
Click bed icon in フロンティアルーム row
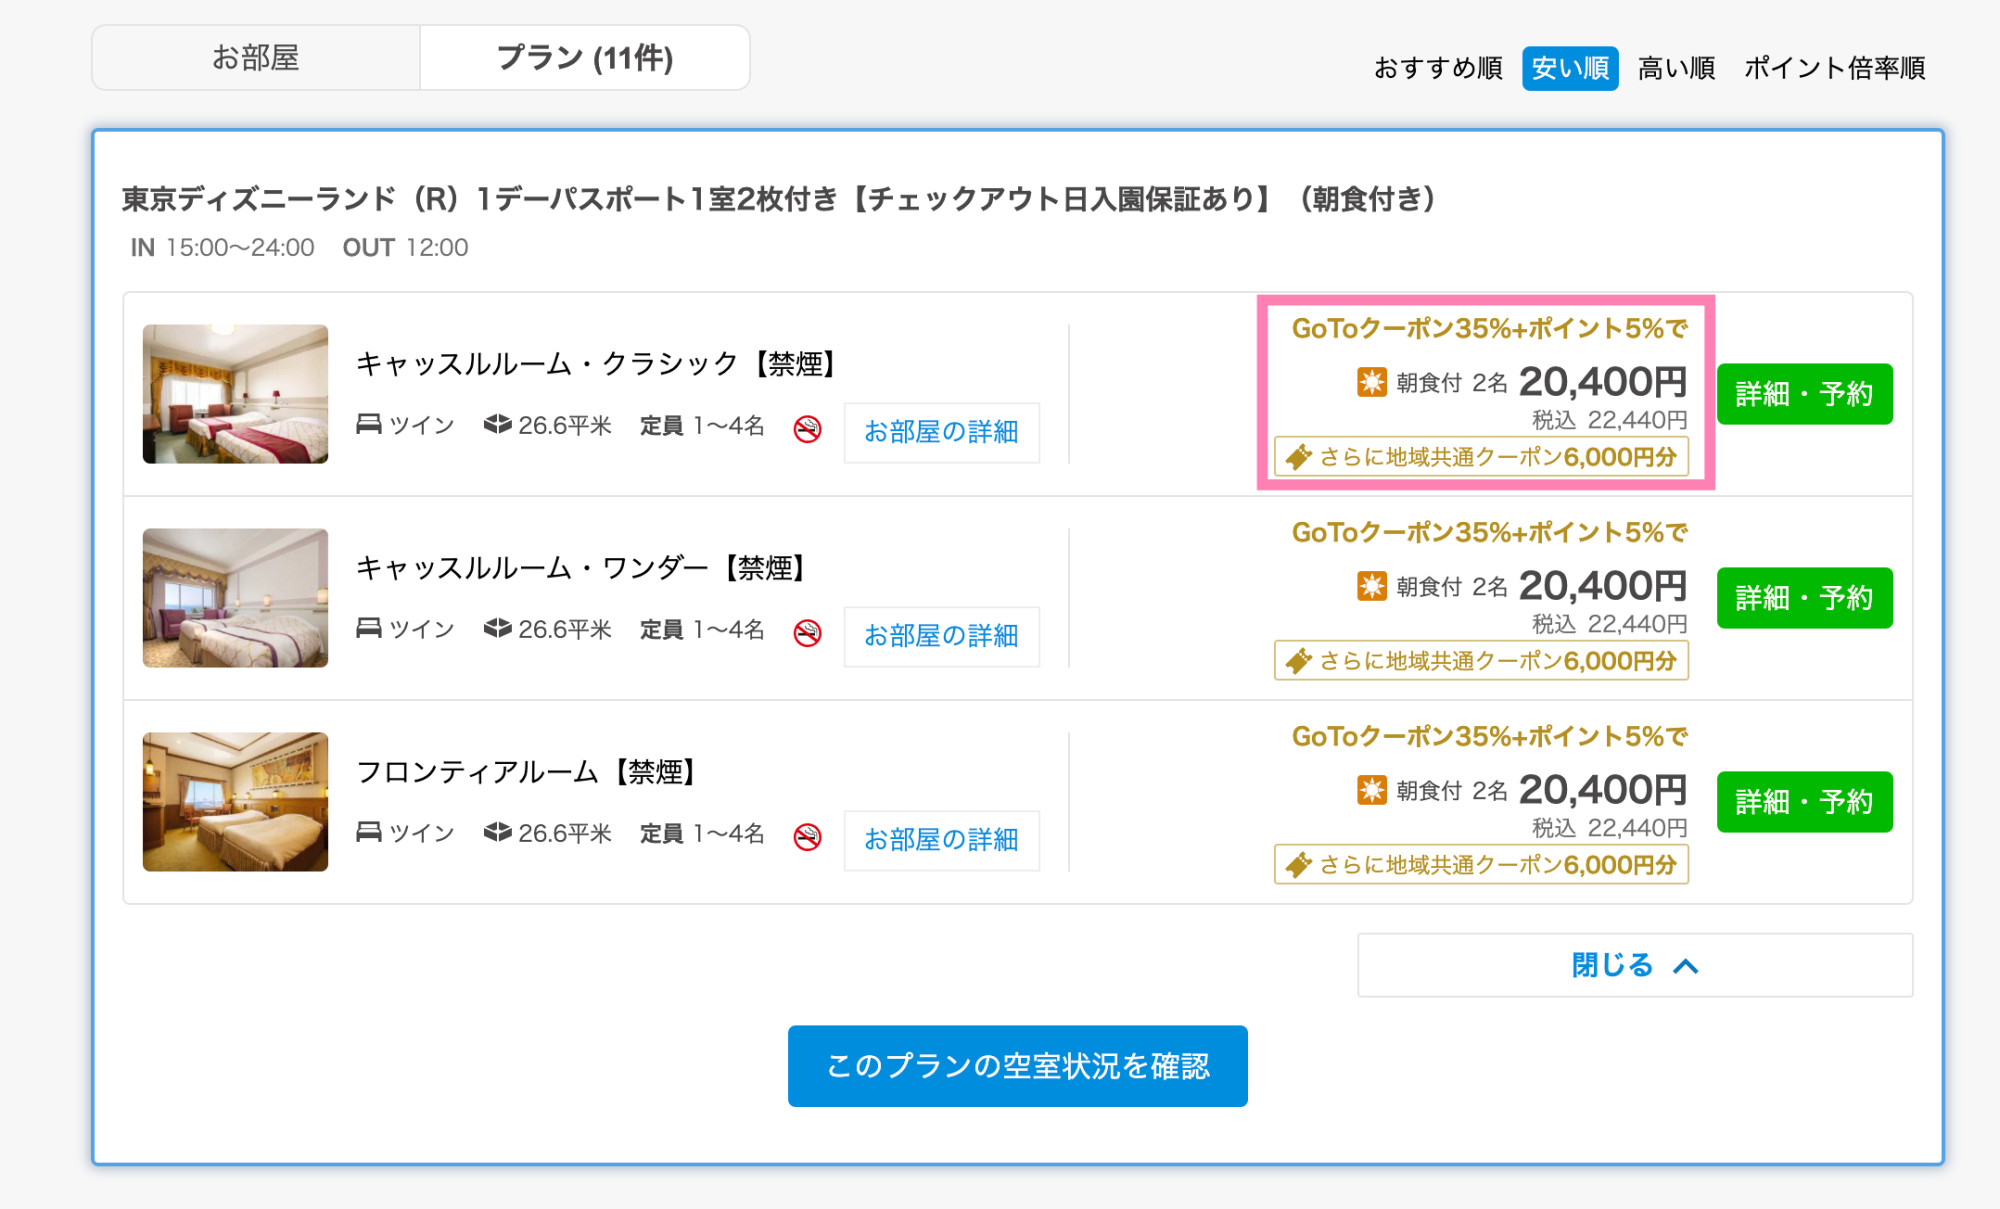[369, 832]
